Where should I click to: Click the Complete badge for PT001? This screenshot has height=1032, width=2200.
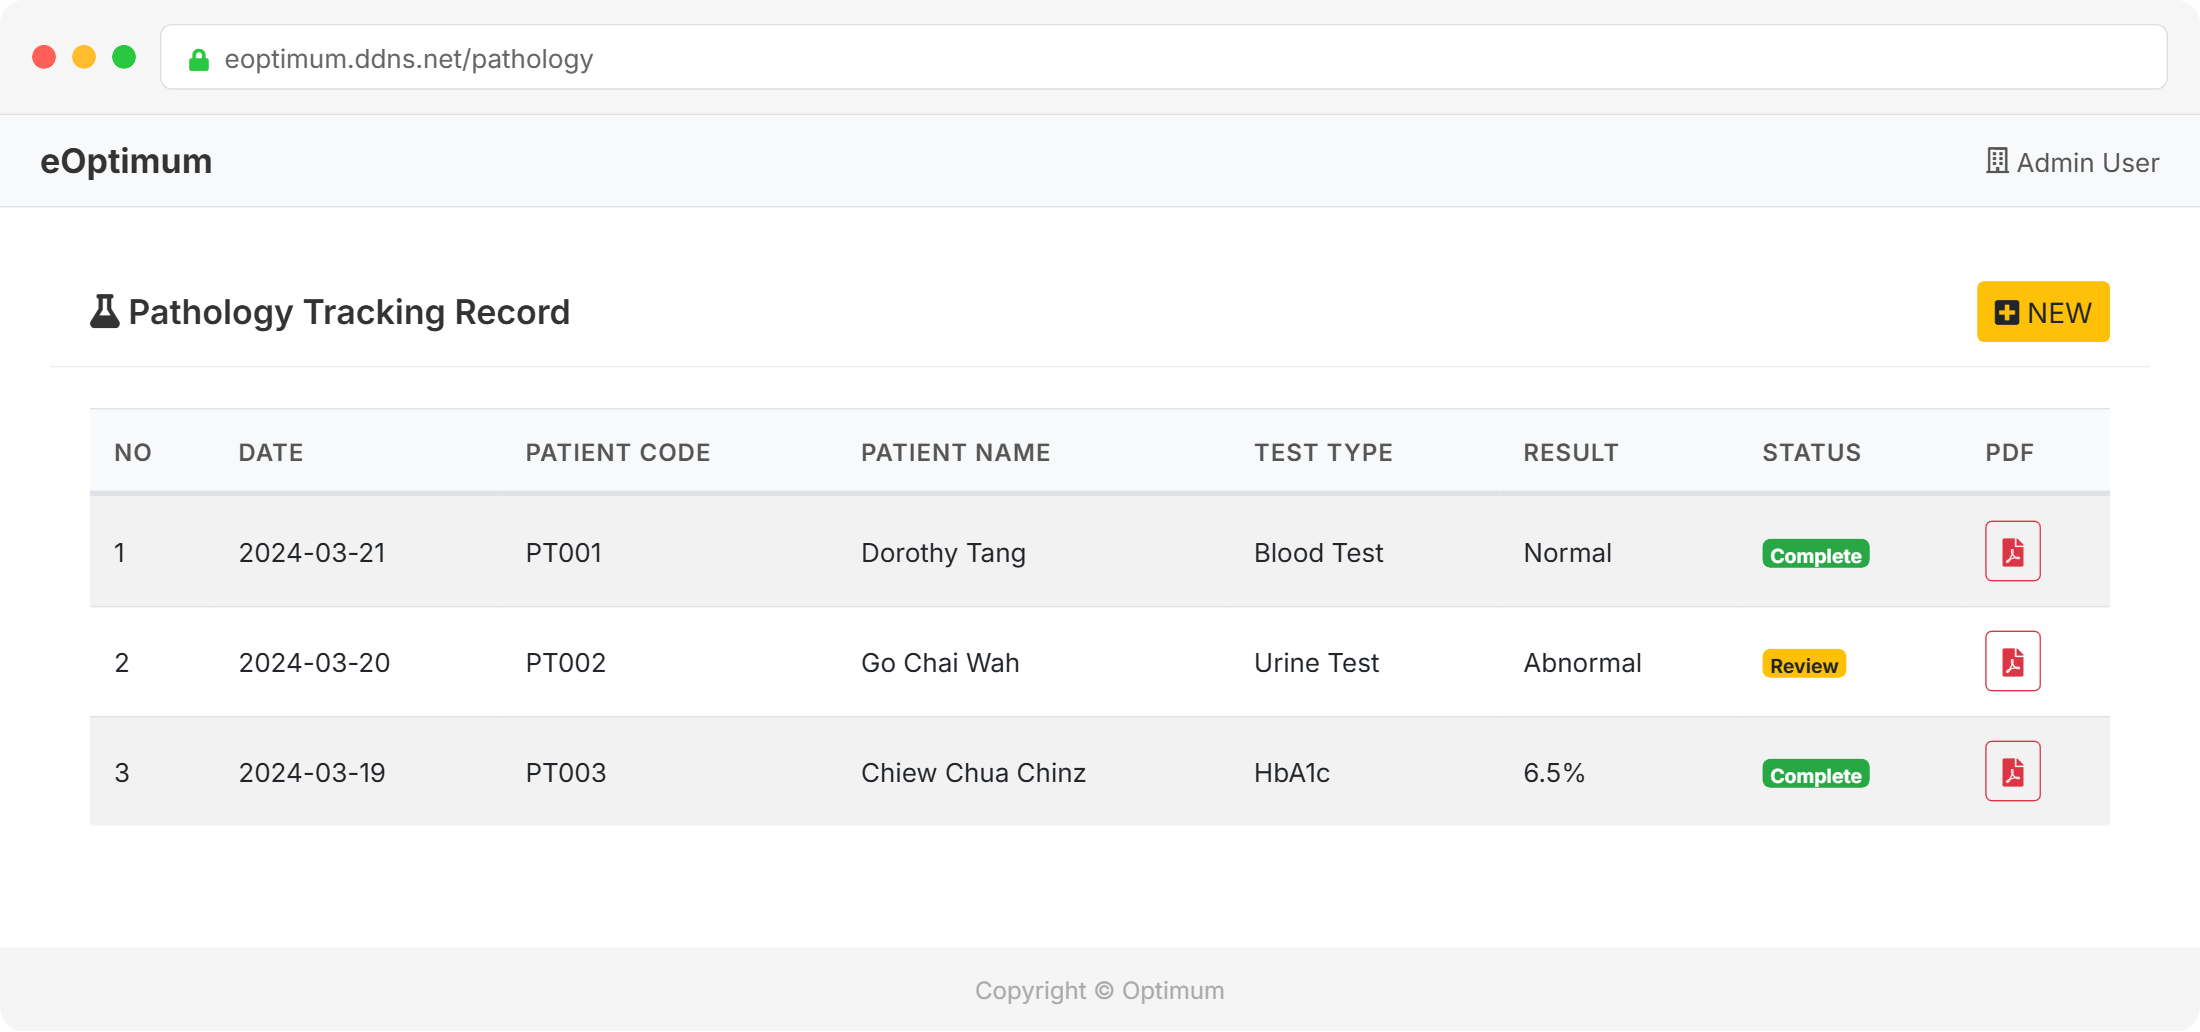[x=1815, y=555]
